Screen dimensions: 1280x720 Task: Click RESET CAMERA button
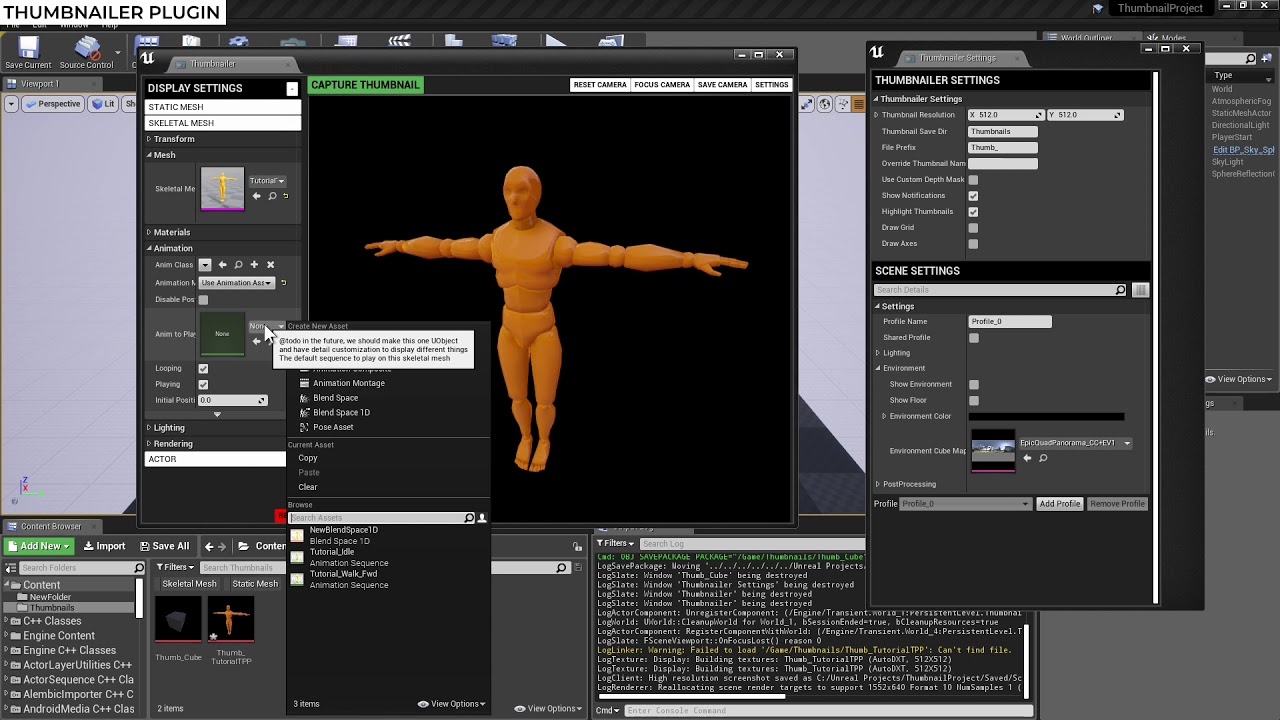[600, 85]
